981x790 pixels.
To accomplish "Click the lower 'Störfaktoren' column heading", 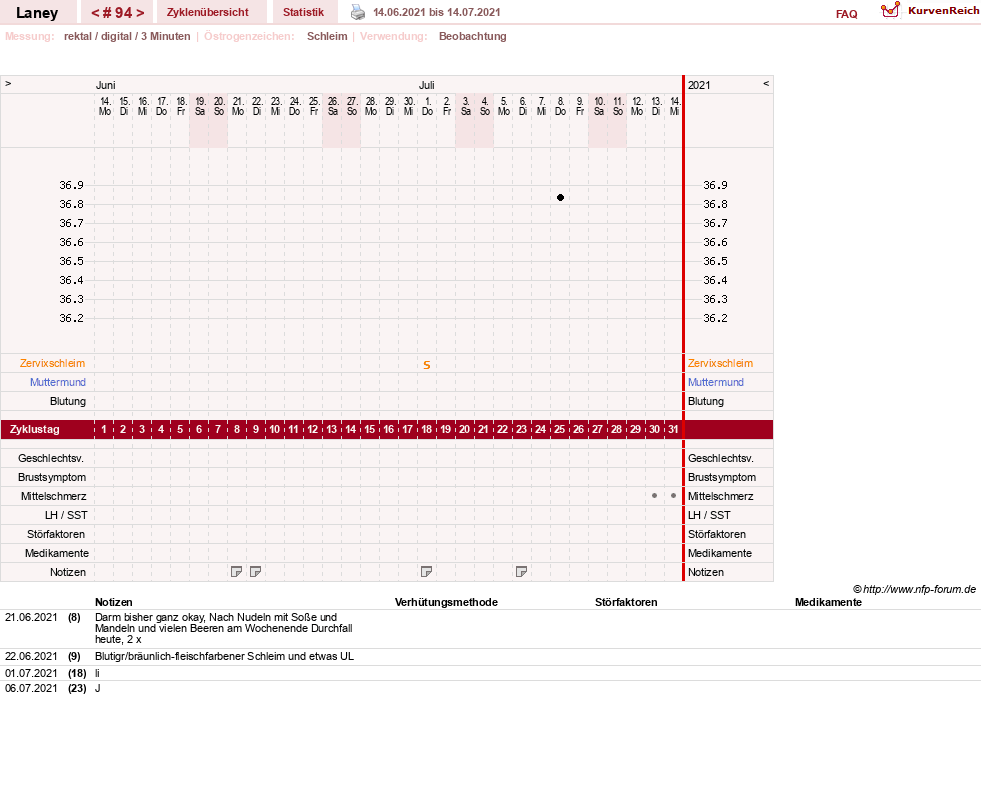I will [x=626, y=602].
